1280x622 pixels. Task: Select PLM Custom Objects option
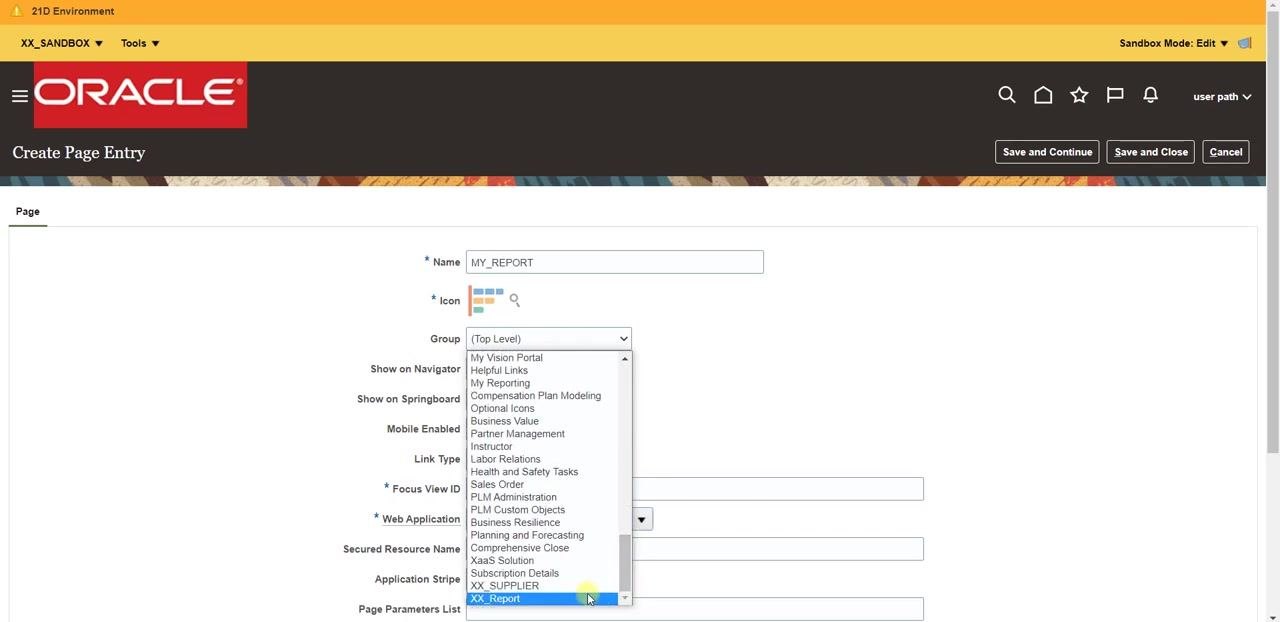coord(543,510)
